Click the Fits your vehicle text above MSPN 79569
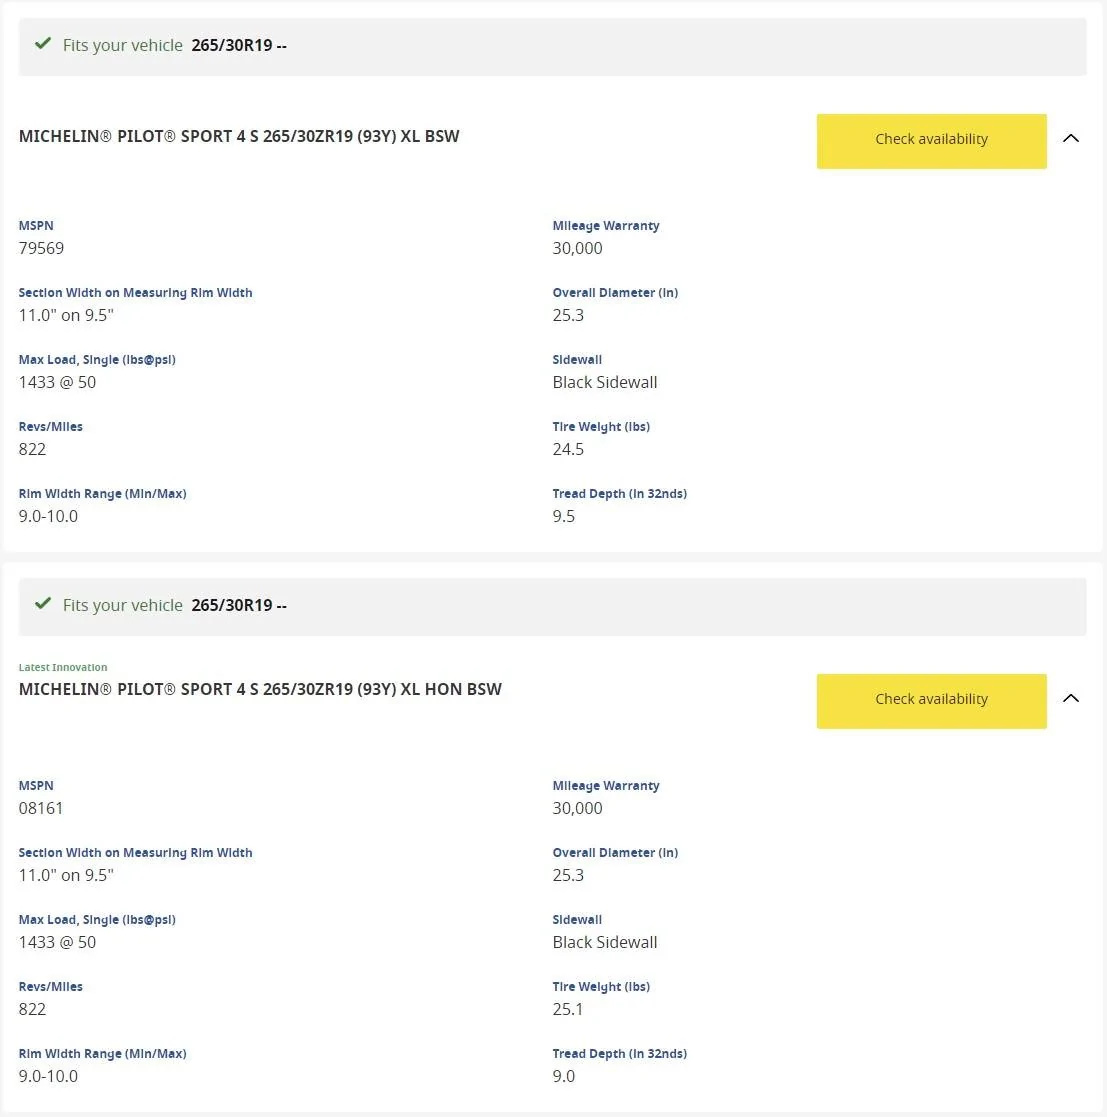Viewport: 1107px width, 1117px height. coord(123,45)
